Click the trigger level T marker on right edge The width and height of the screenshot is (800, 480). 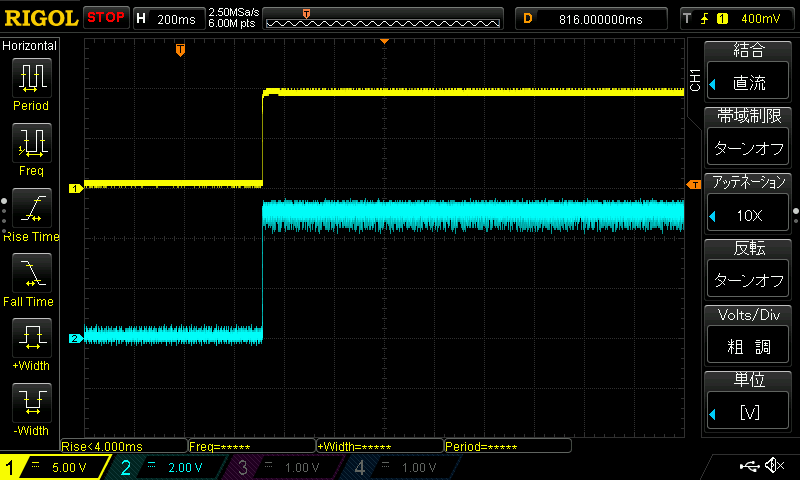[694, 185]
